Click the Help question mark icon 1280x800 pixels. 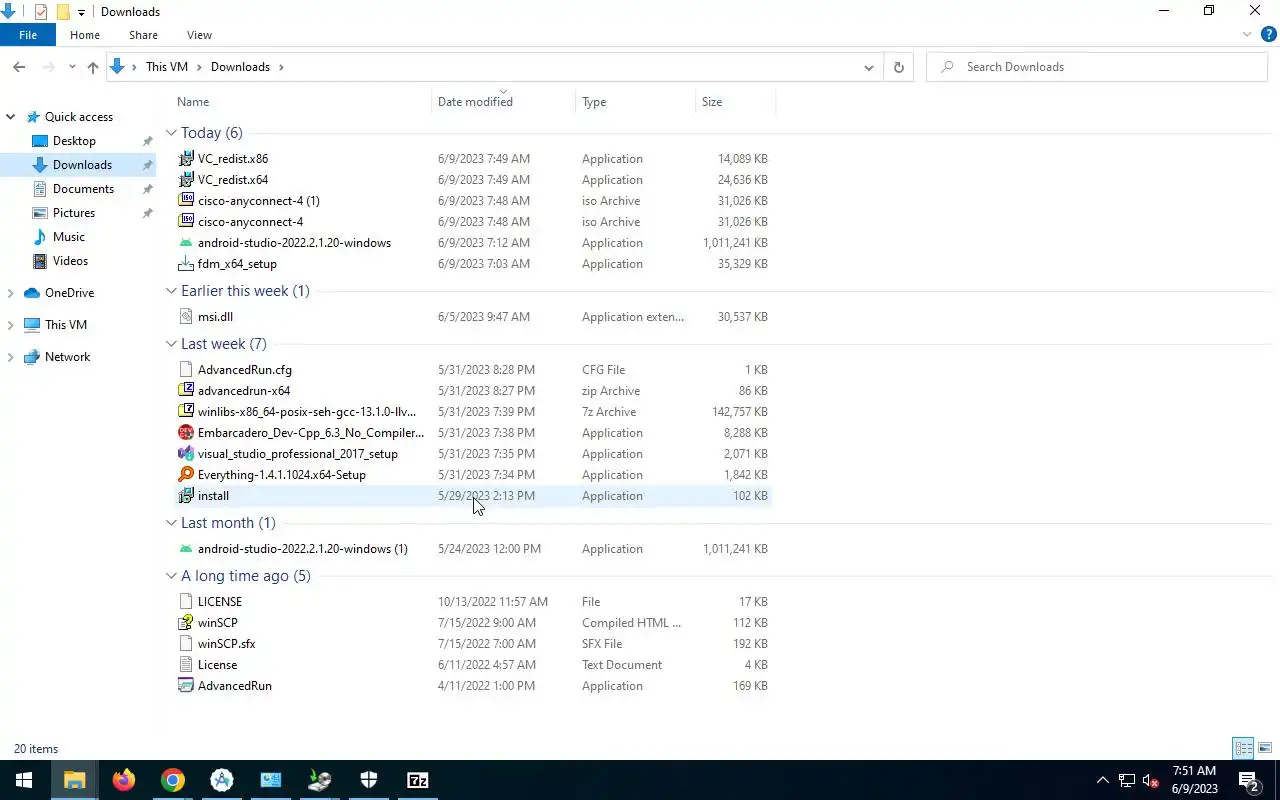click(x=1268, y=35)
